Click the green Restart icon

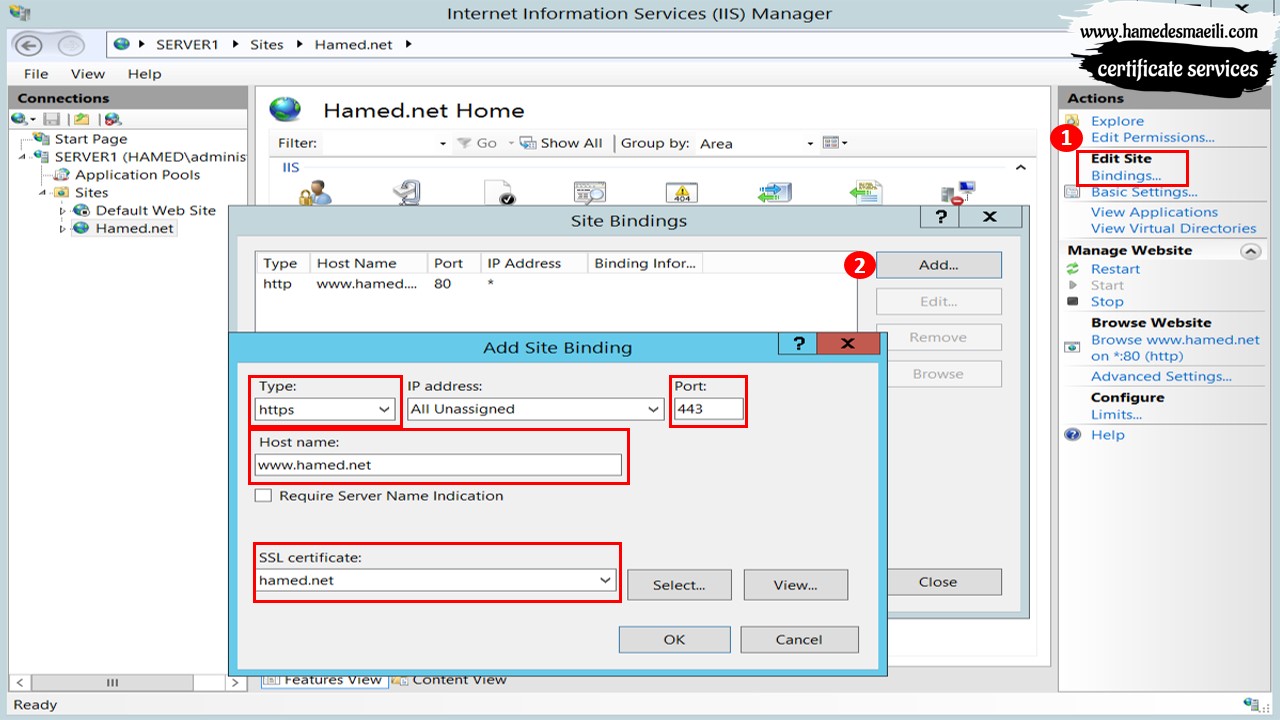(x=1073, y=269)
